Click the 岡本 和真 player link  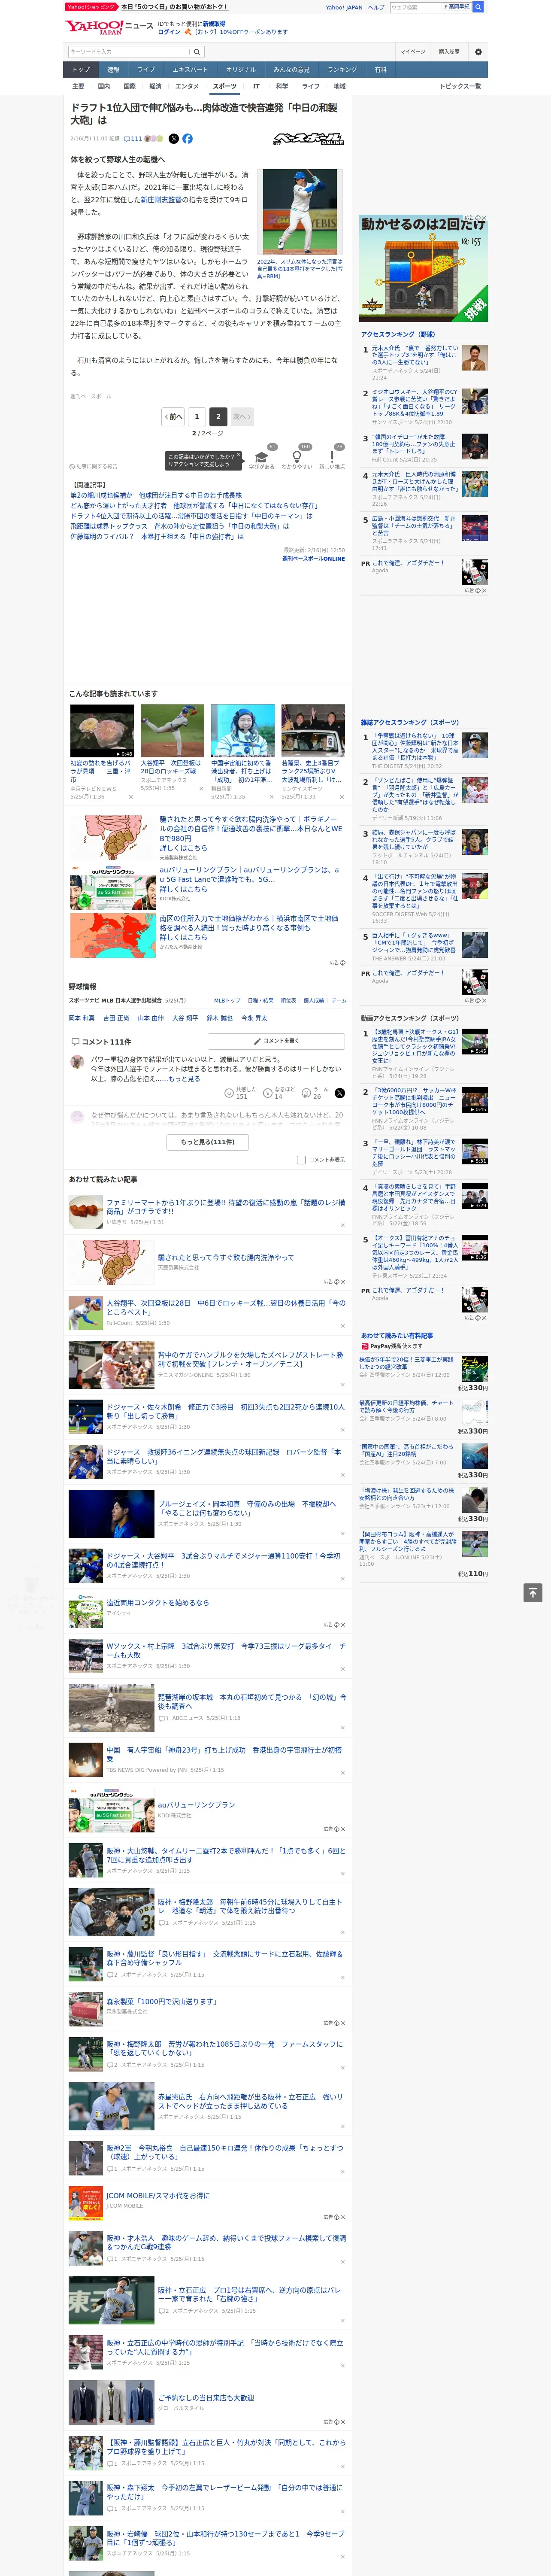(x=81, y=1018)
